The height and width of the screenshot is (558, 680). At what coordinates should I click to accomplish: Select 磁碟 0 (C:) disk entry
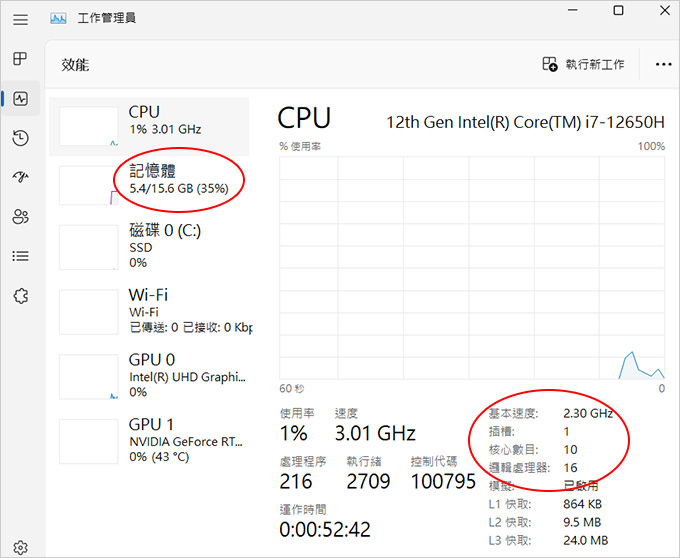tap(149, 246)
